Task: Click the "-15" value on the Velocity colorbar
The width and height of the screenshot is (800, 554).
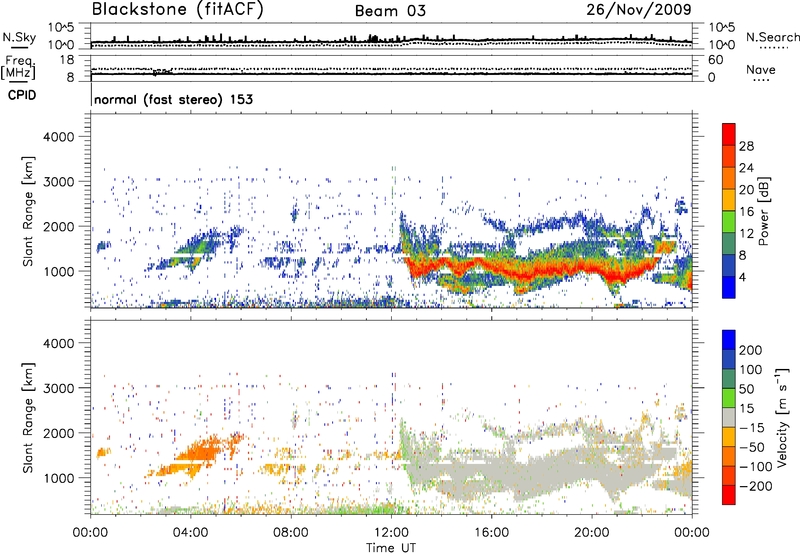Action: click(x=752, y=427)
